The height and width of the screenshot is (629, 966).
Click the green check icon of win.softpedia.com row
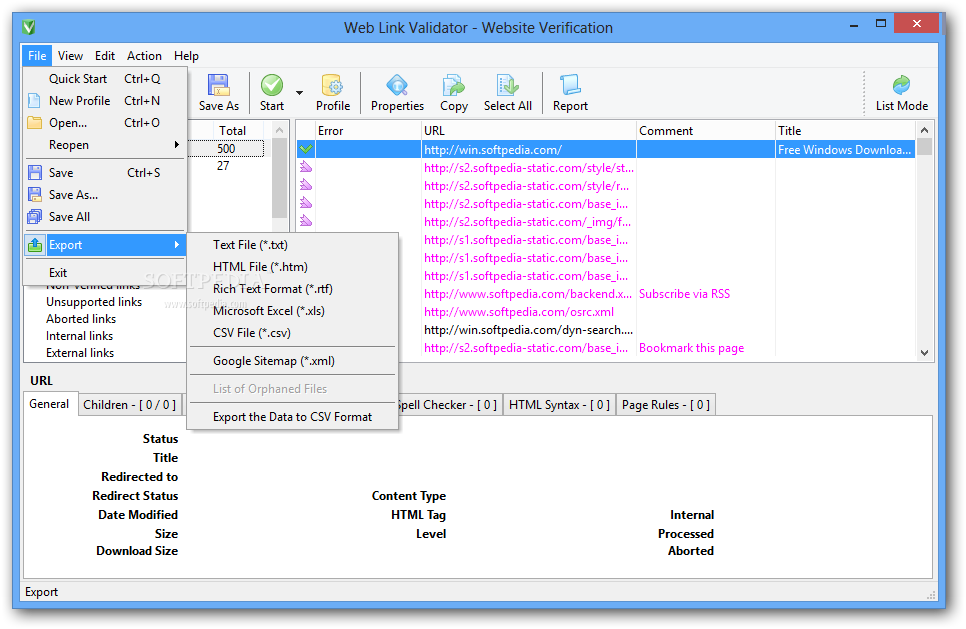point(306,149)
